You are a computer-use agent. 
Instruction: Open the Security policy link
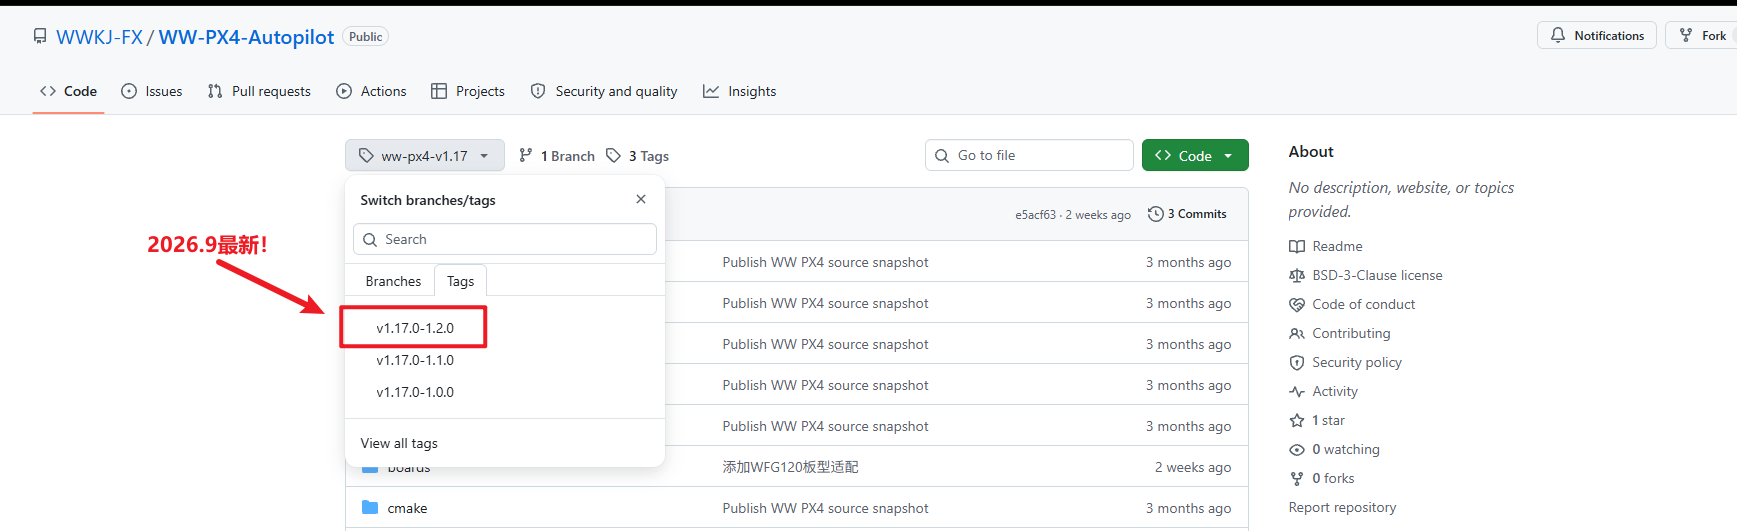[x=1357, y=362]
